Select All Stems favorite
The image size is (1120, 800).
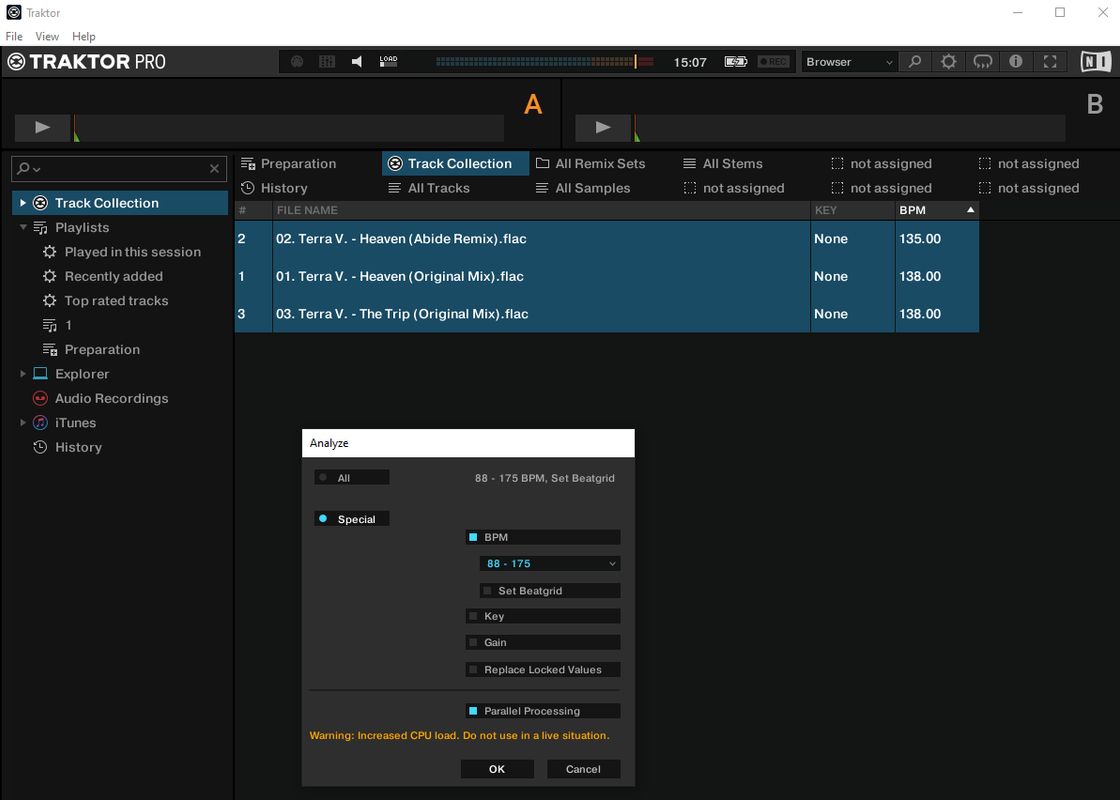(723, 164)
